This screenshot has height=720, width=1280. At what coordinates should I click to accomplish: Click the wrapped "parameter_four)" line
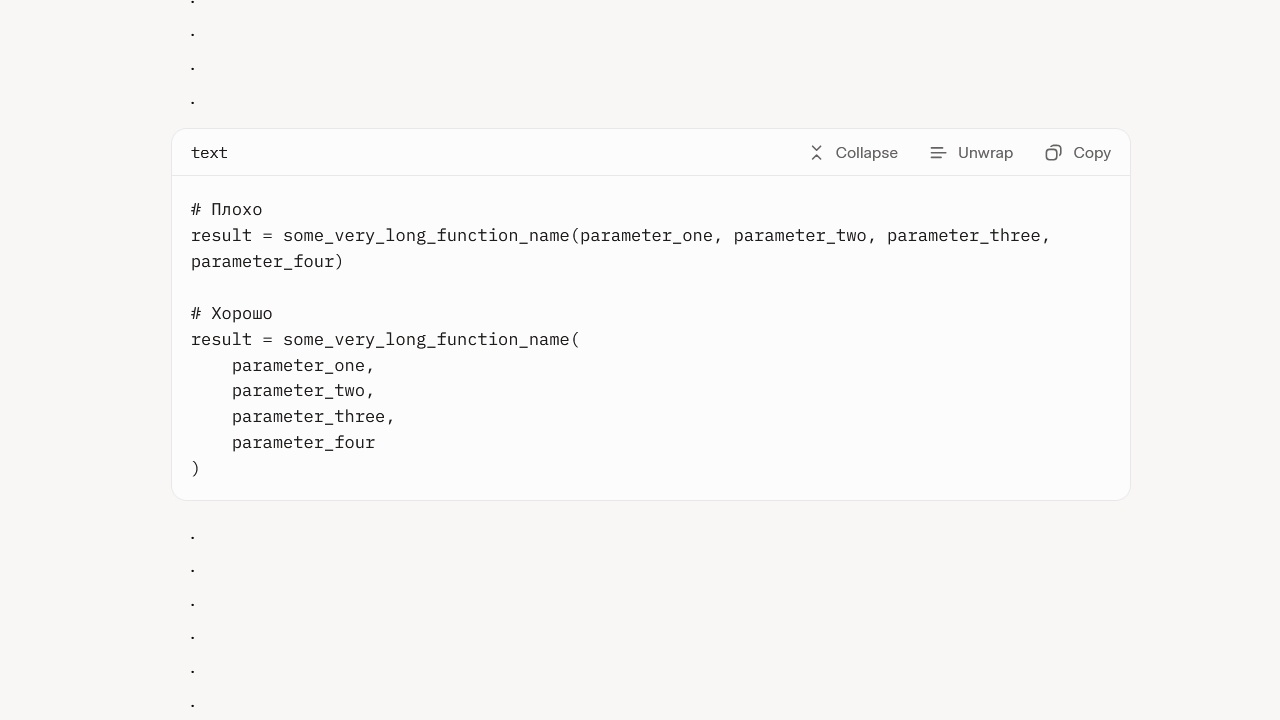tap(267, 262)
